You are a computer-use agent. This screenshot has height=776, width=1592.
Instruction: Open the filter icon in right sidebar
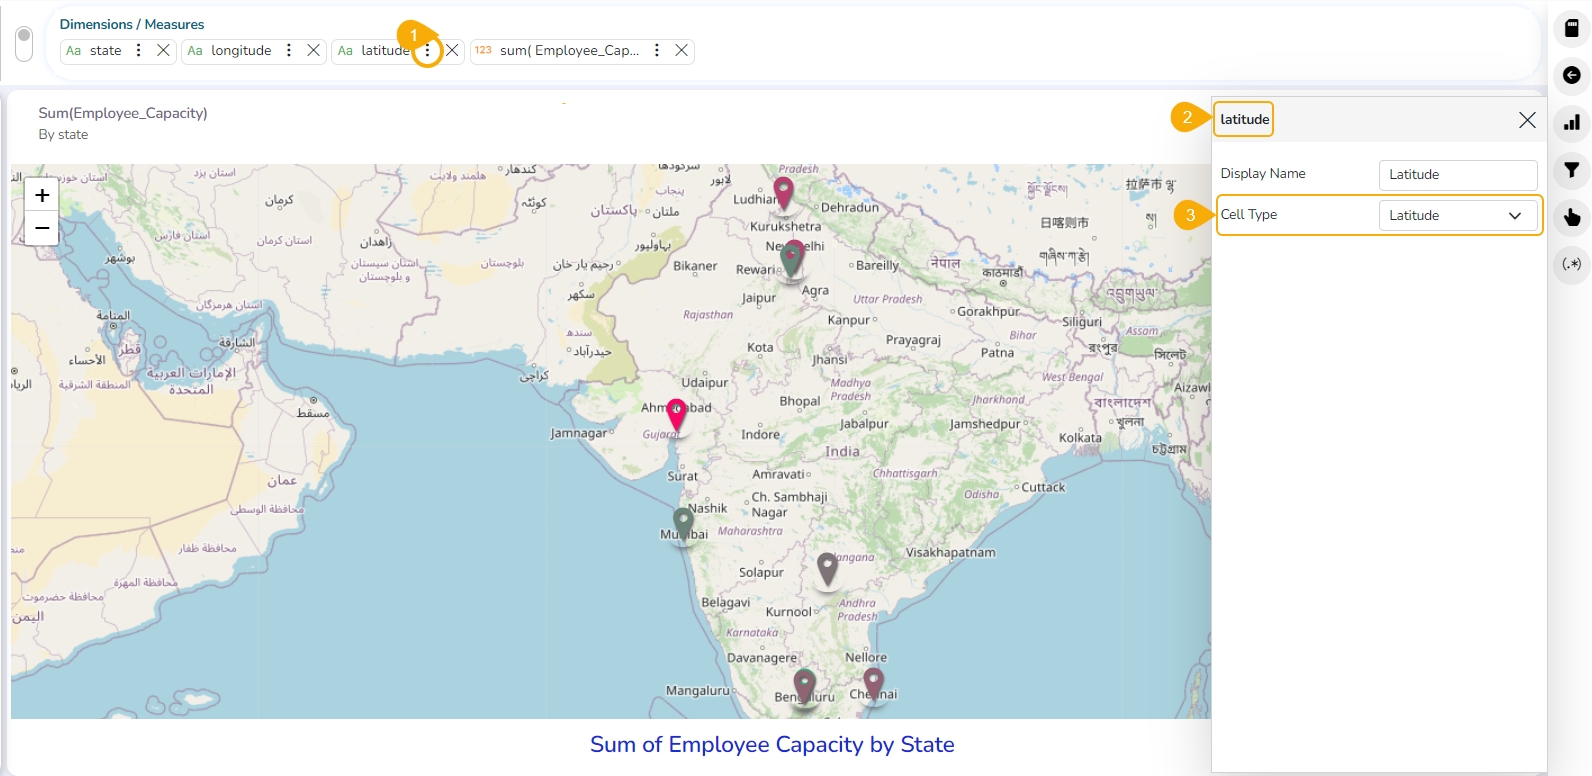(x=1572, y=170)
